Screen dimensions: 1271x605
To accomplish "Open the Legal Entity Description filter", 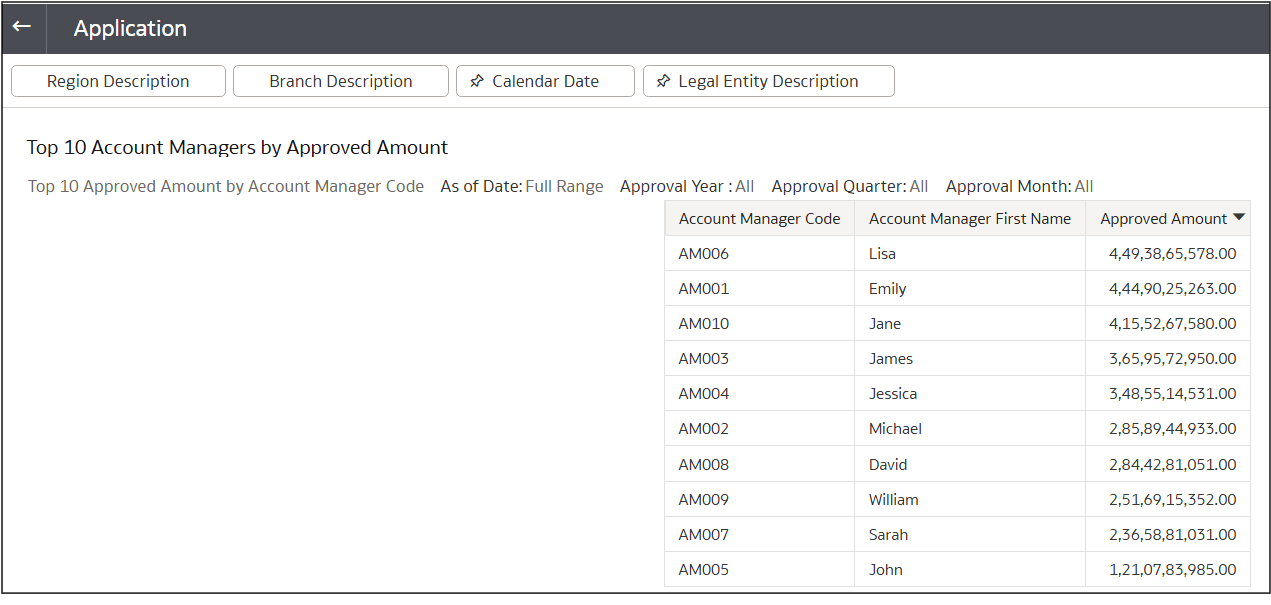I will 768,80.
